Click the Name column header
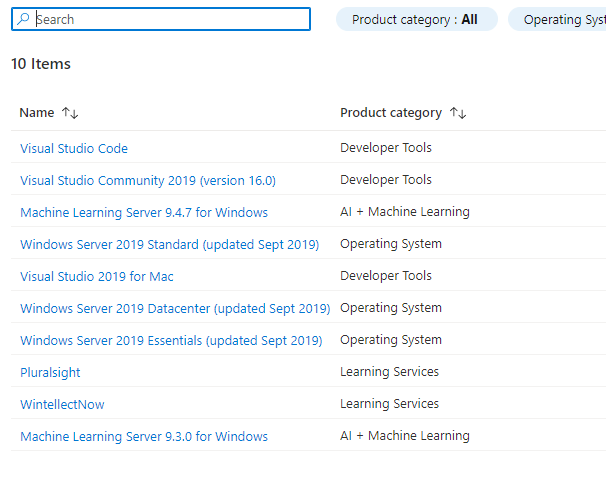Viewport: 606px width, 485px height. (37, 112)
